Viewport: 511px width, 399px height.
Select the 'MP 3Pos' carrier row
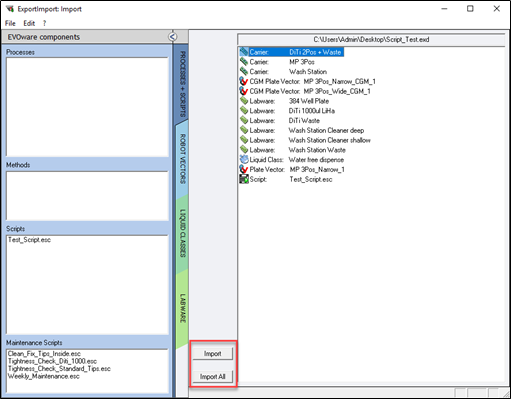[277, 62]
